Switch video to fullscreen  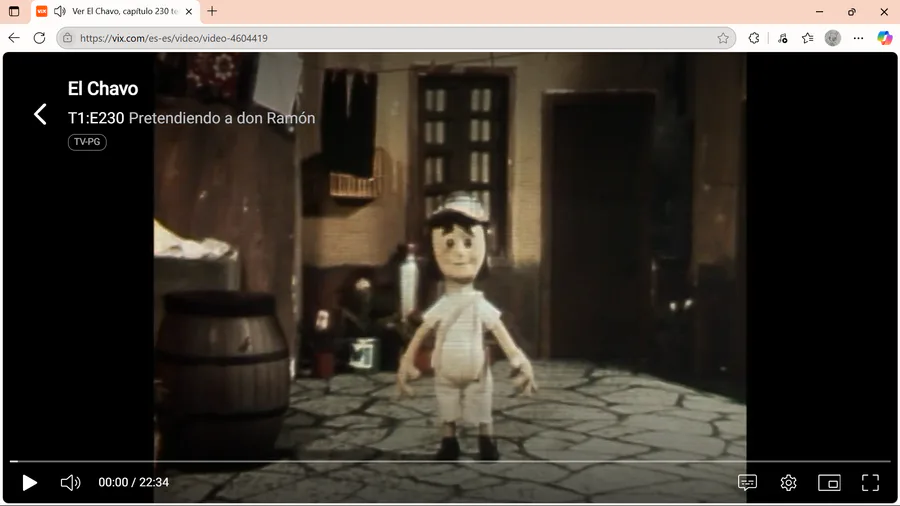coord(870,482)
